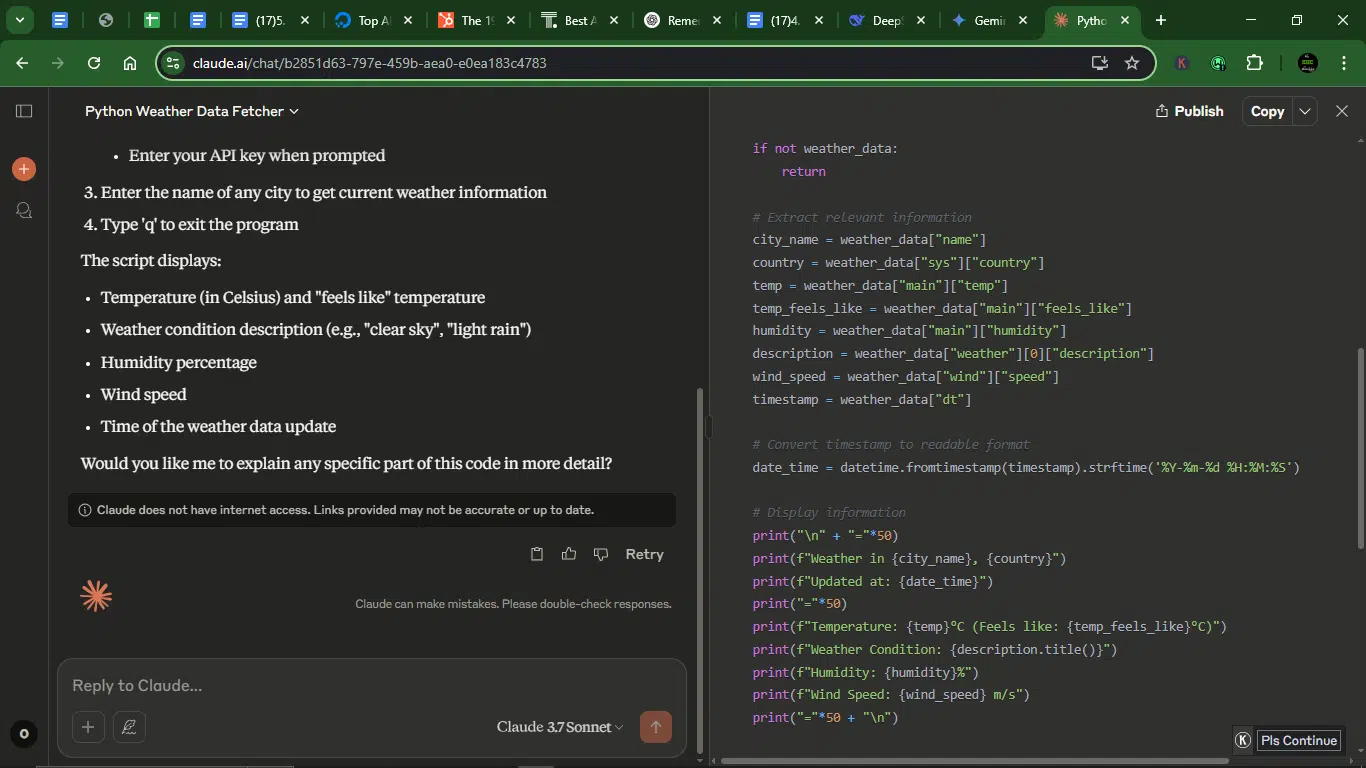Start a new chat with orange plus
This screenshot has width=1366, height=768.
(24, 169)
